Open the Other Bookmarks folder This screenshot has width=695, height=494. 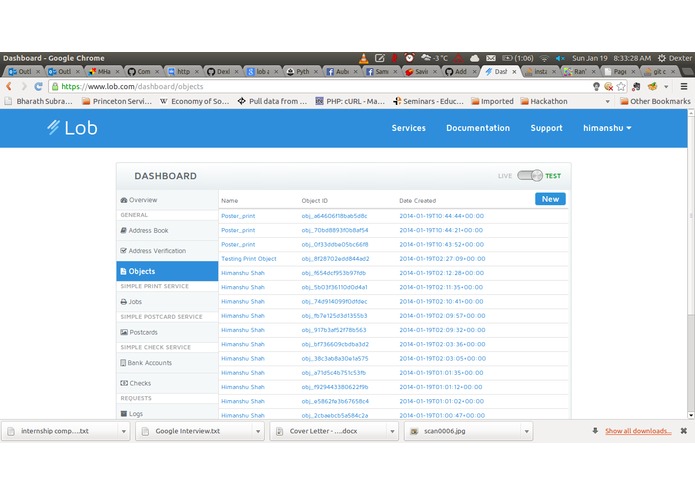click(x=655, y=101)
